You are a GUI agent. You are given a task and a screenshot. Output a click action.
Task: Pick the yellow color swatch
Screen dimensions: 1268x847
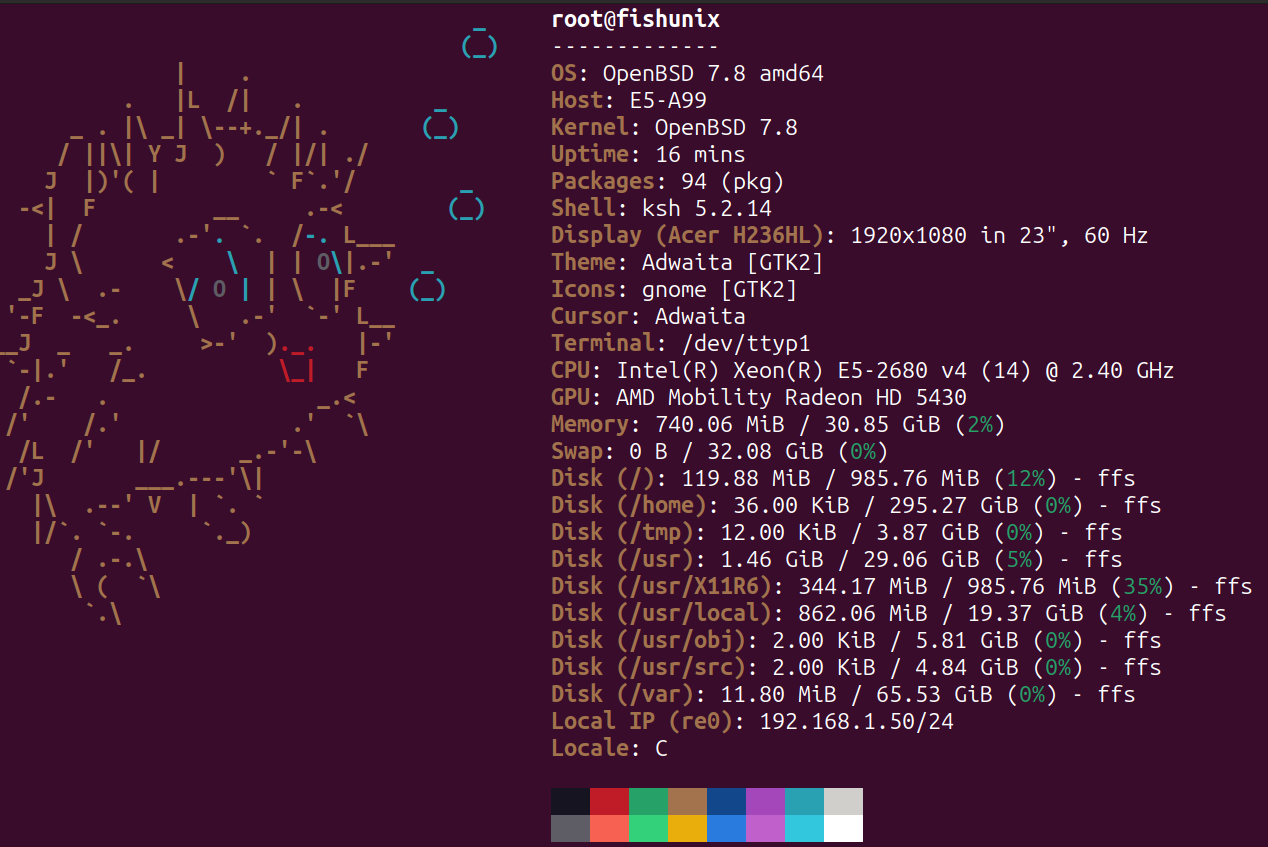(687, 828)
